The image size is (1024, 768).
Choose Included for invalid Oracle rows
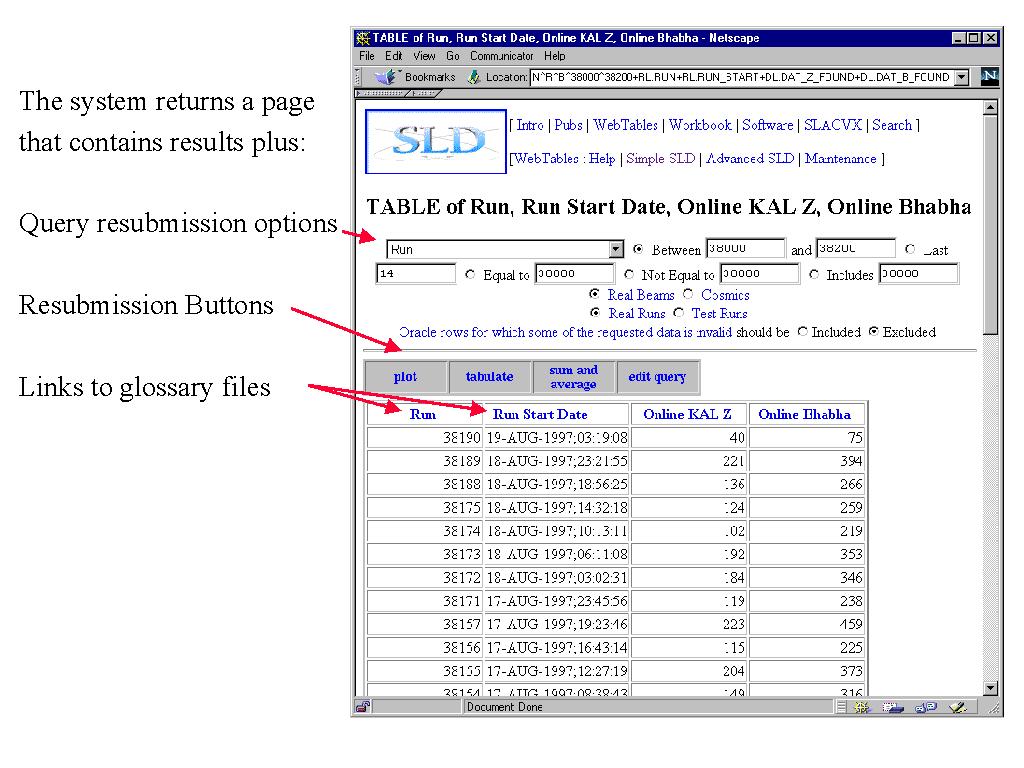click(x=802, y=332)
